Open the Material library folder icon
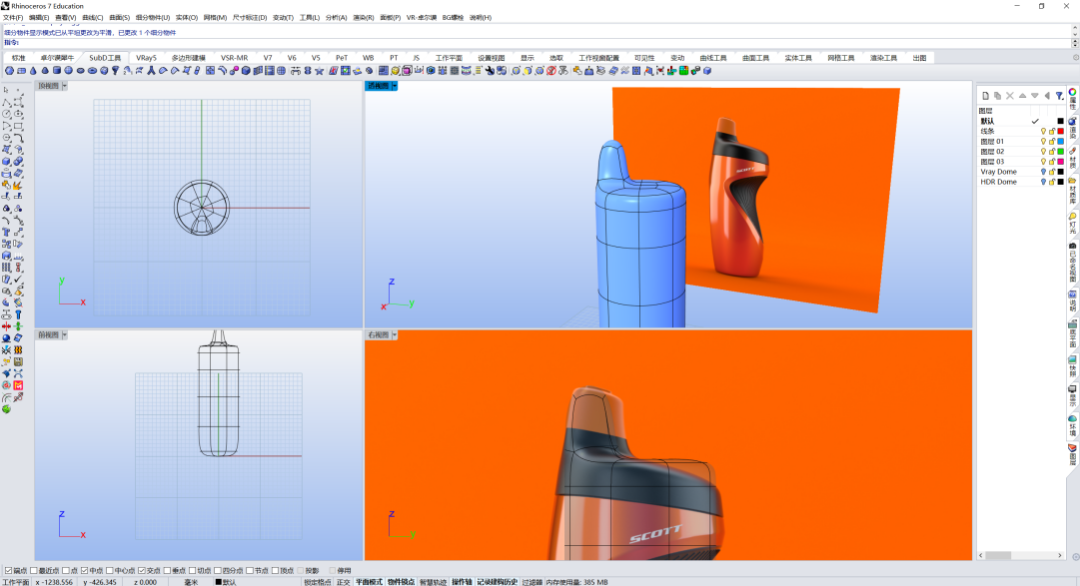Viewport: 1080px width, 586px height. coord(1072,182)
